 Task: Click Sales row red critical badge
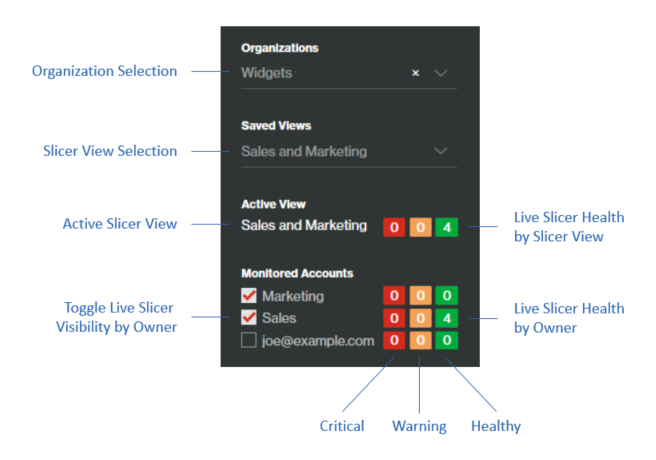[394, 318]
